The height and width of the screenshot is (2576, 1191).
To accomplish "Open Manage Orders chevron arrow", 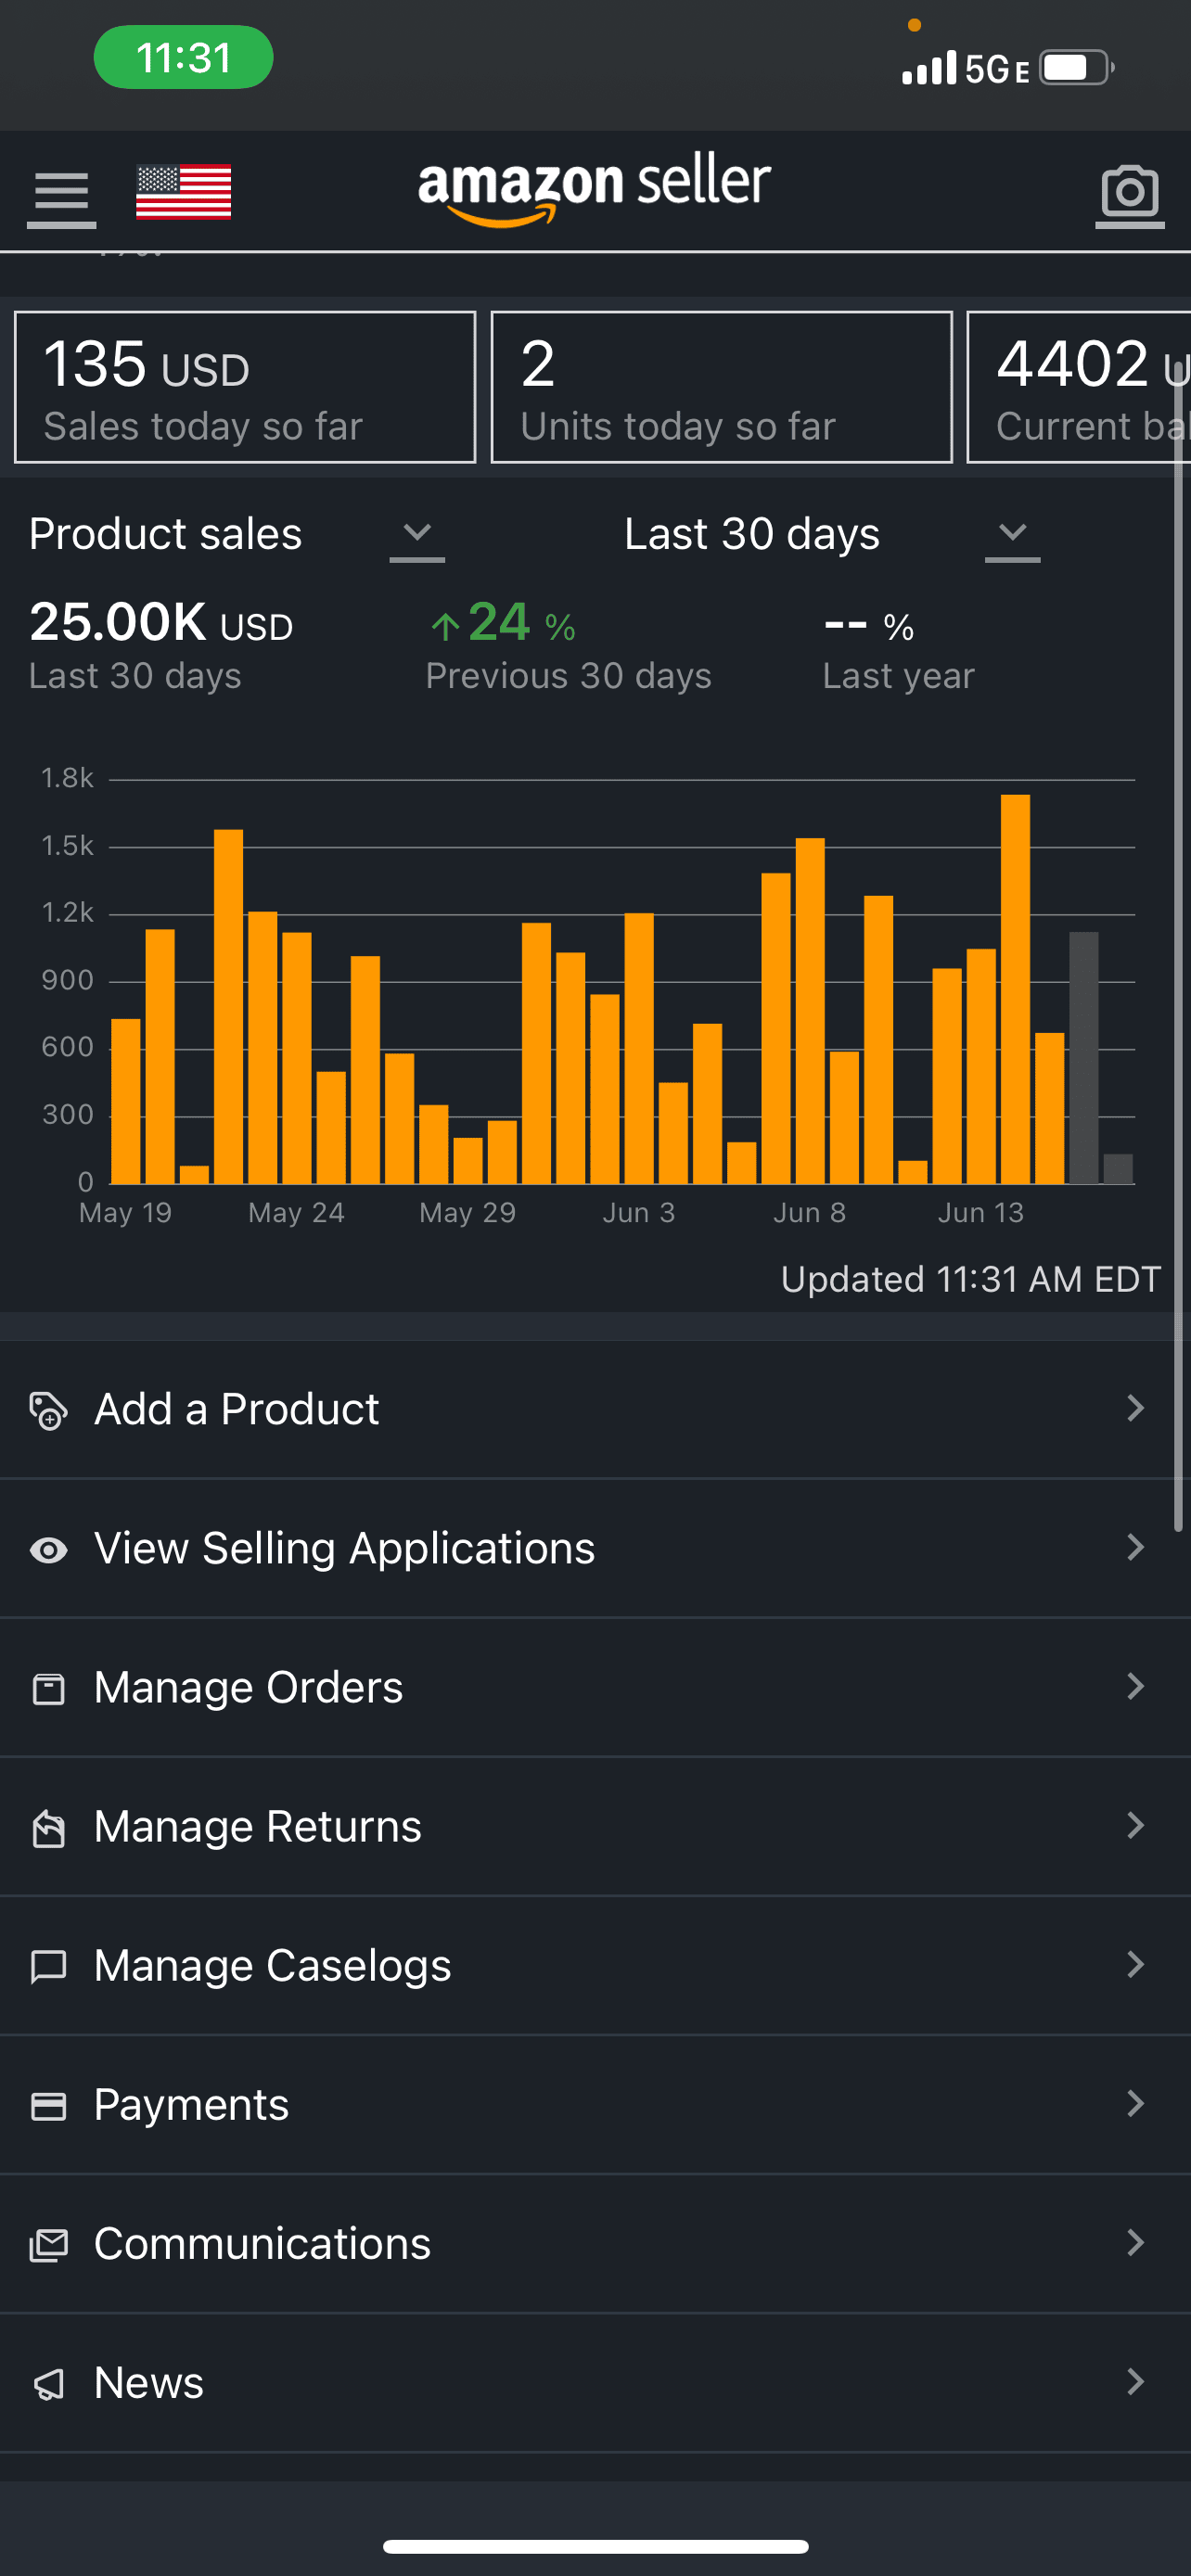I will 1135,1687.
